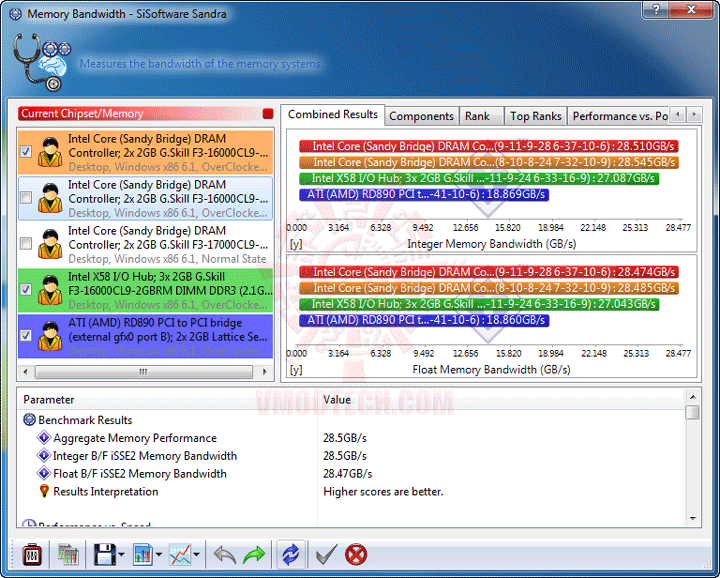This screenshot has height=578, width=720.
Task: Click the results panel vertical scrollbar thumb
Action: 692,412
